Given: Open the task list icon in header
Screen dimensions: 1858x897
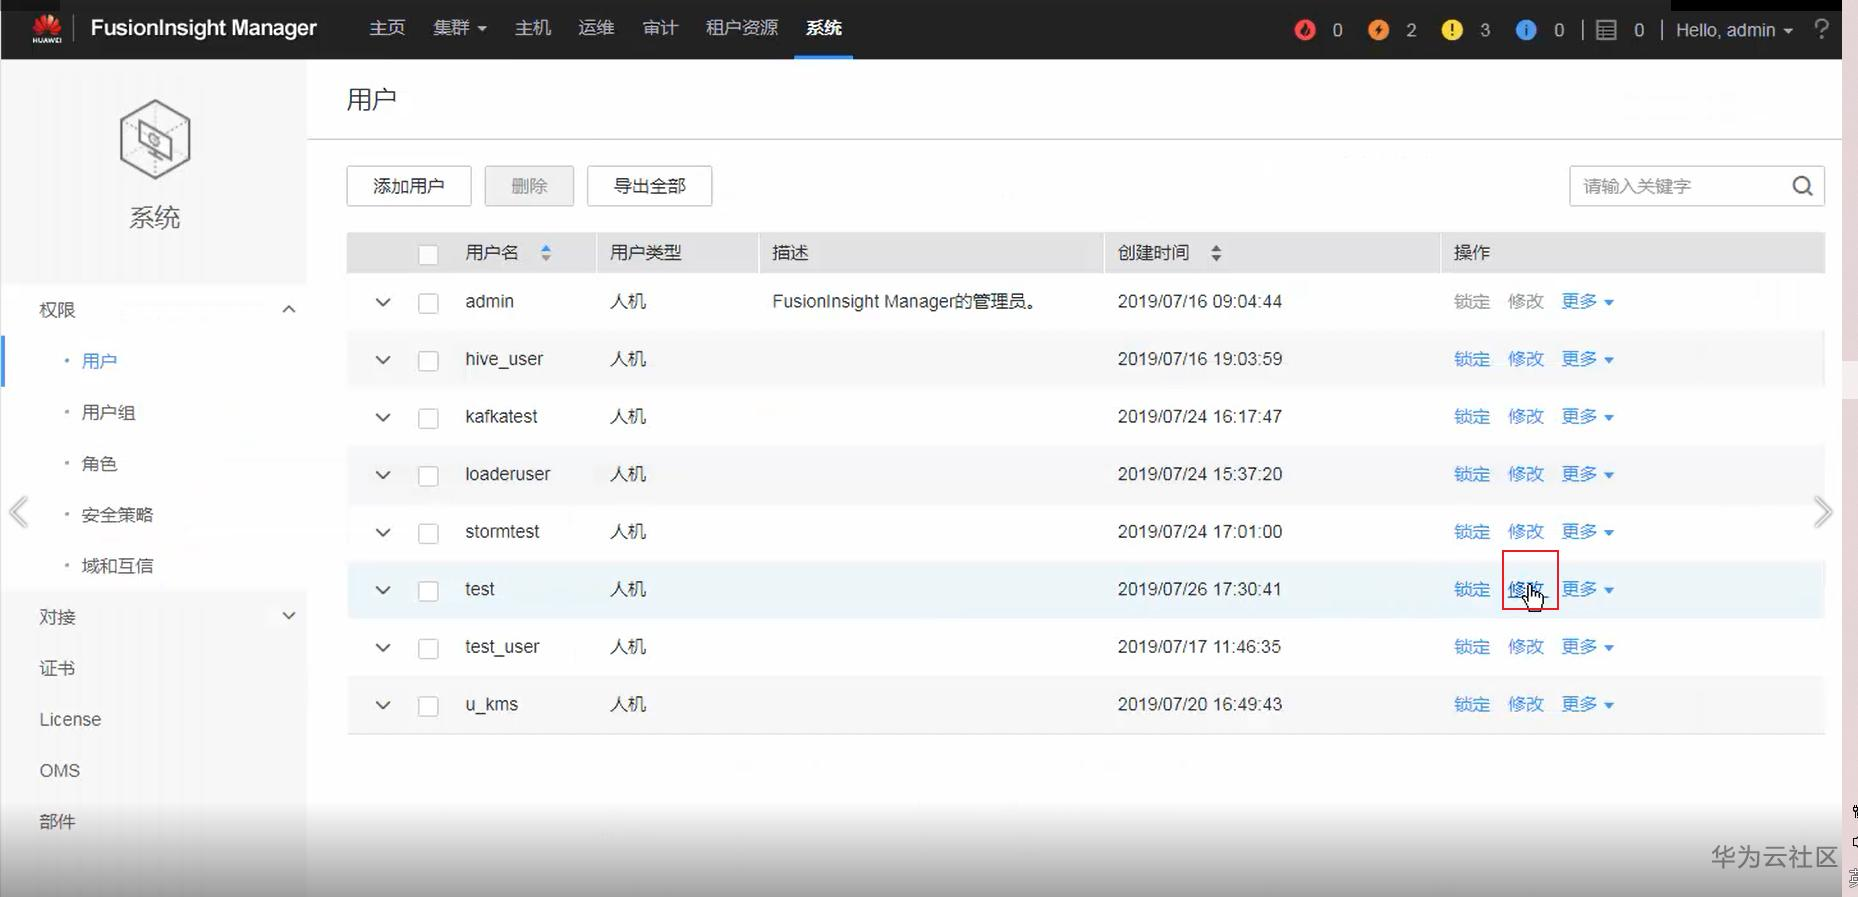Looking at the screenshot, I should (x=1606, y=30).
